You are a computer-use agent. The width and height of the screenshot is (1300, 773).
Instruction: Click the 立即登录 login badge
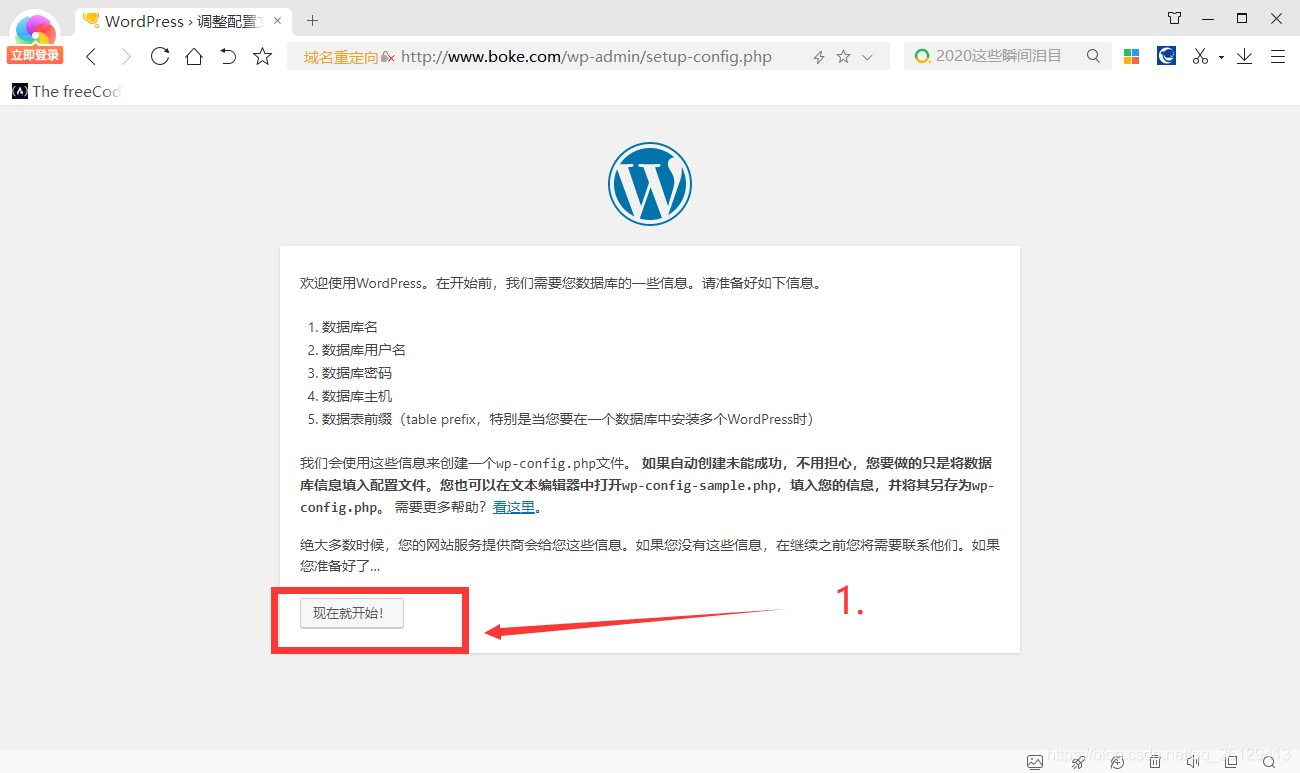[x=36, y=55]
